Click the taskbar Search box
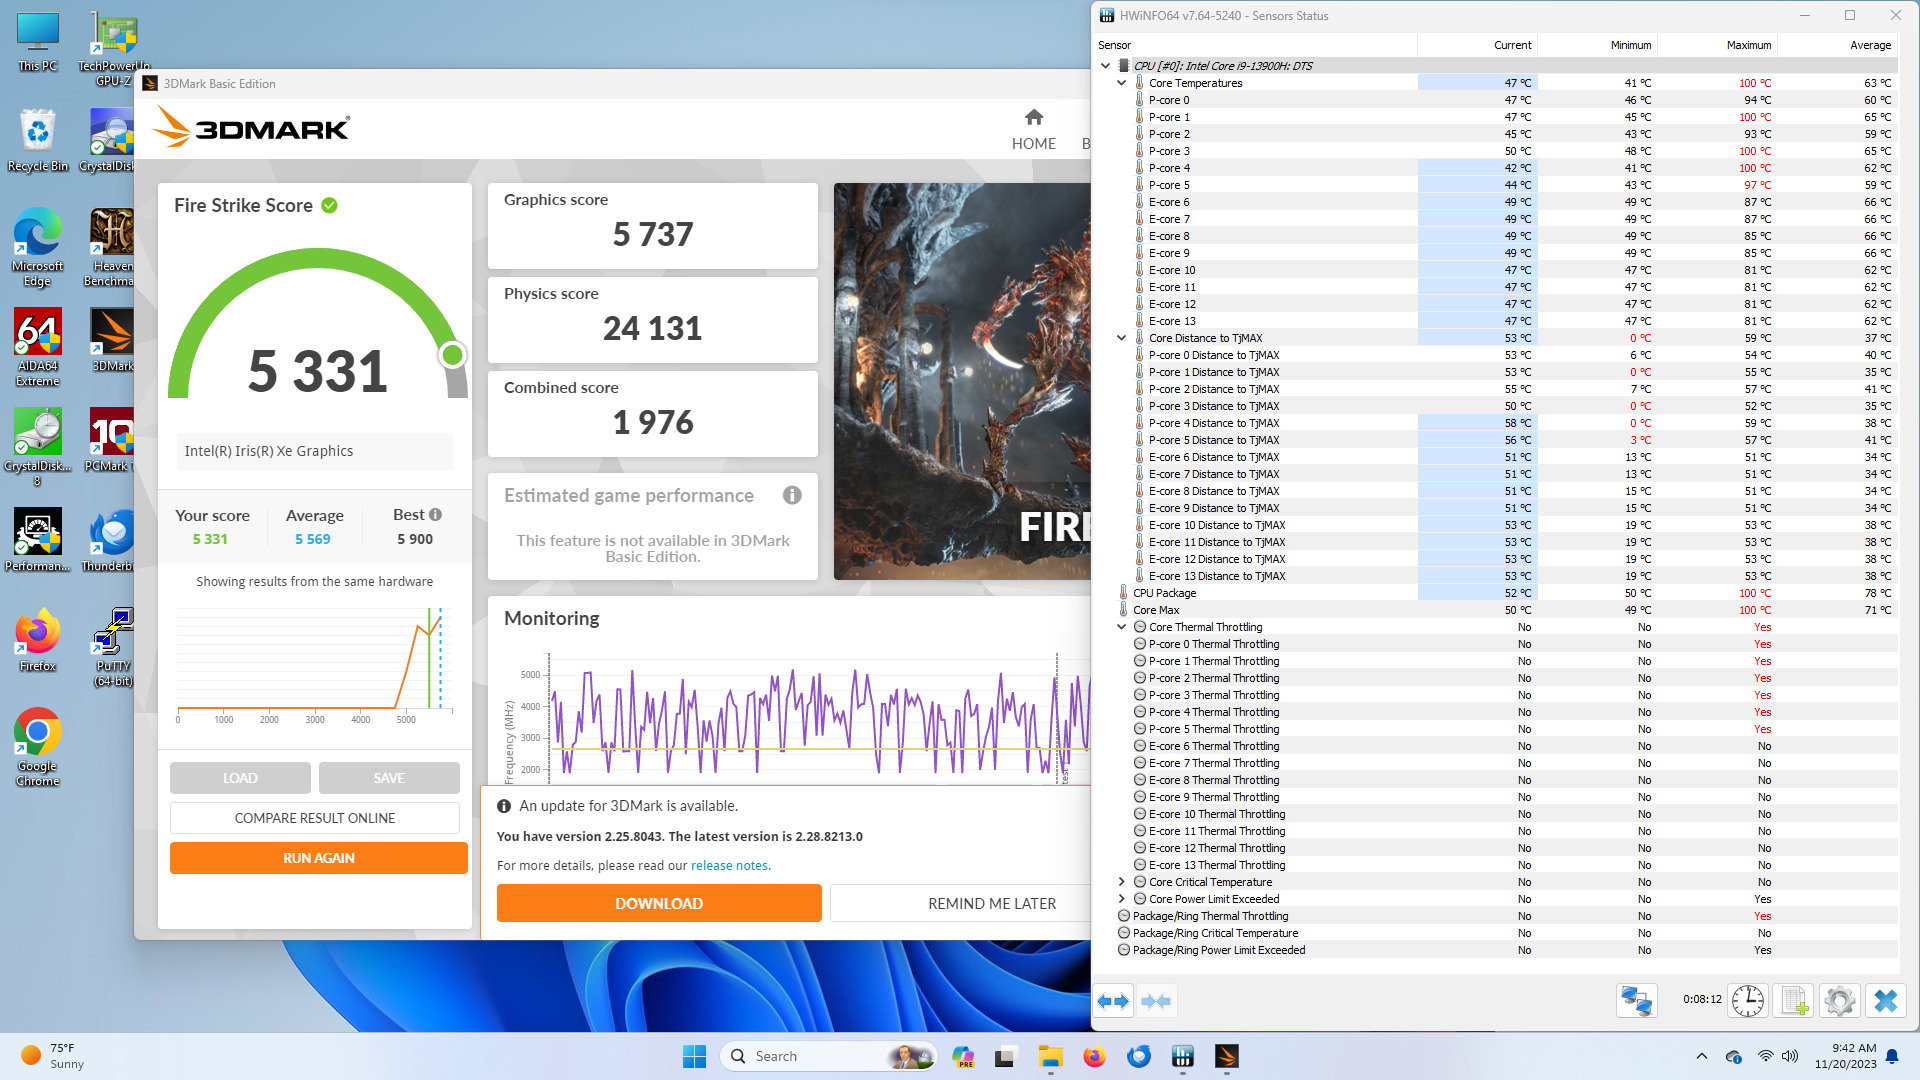Viewport: 1920px width, 1080px height. point(829,1056)
